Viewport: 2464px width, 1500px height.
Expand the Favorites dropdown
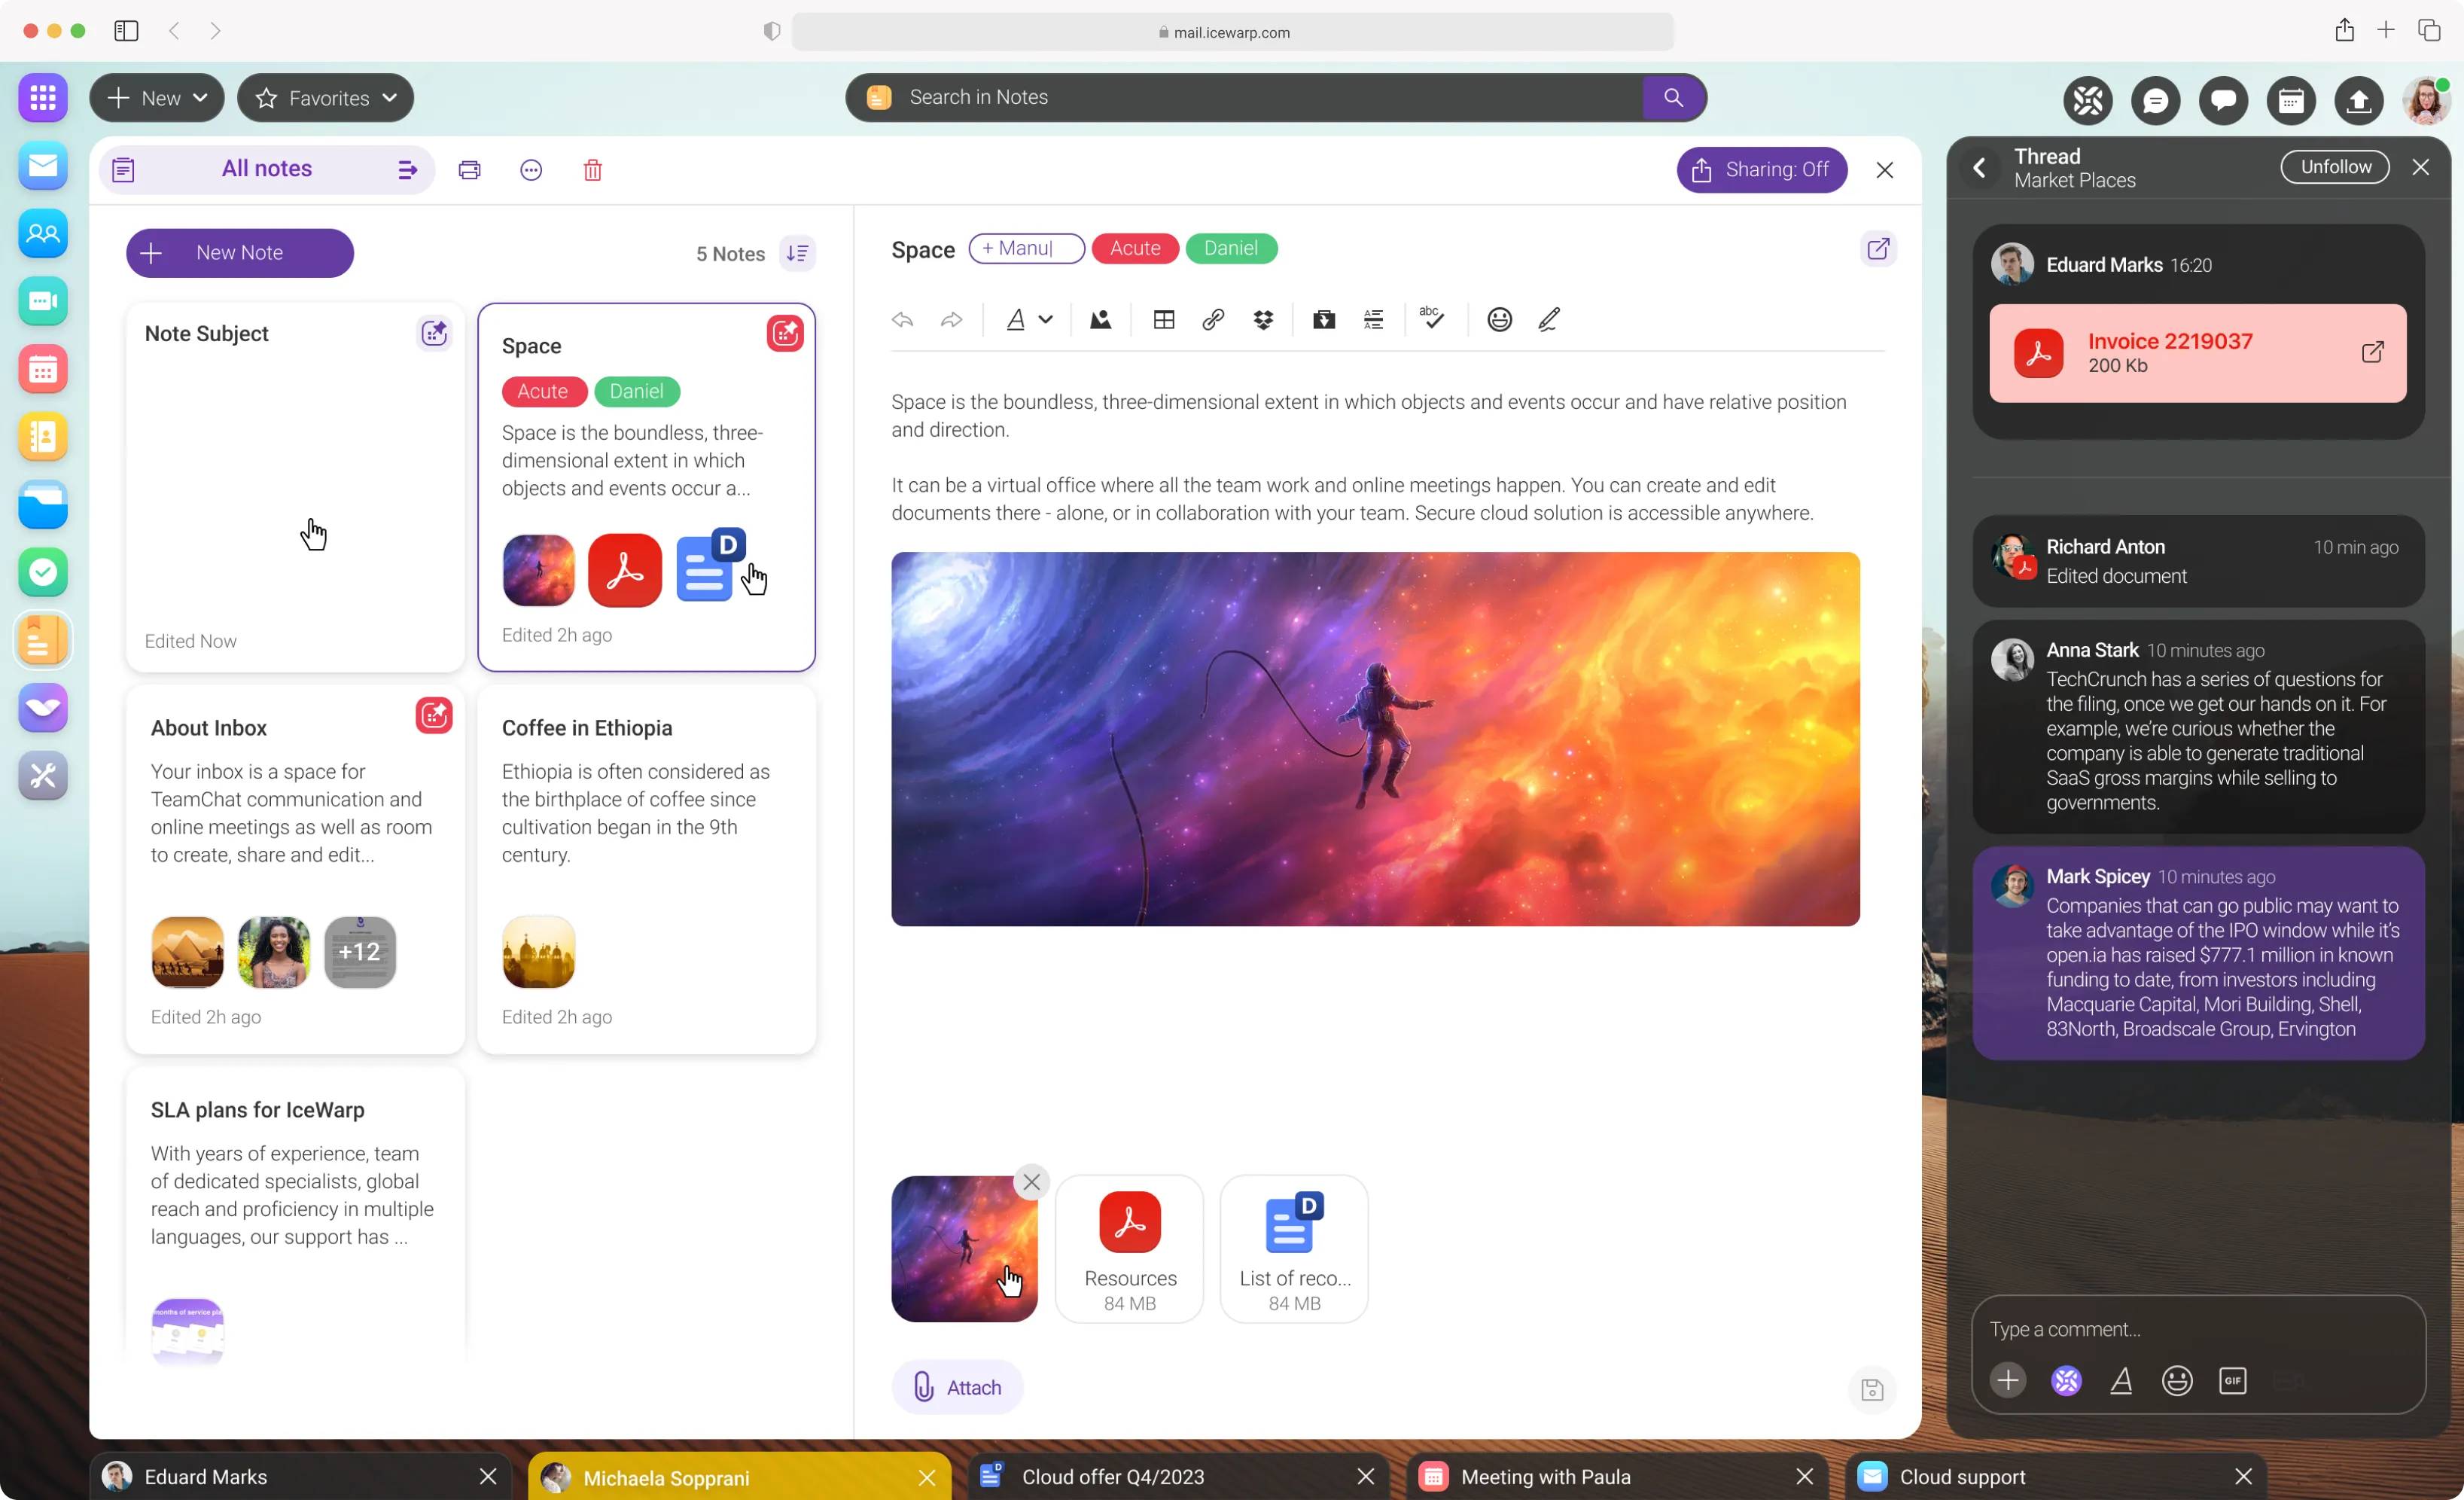pos(326,98)
